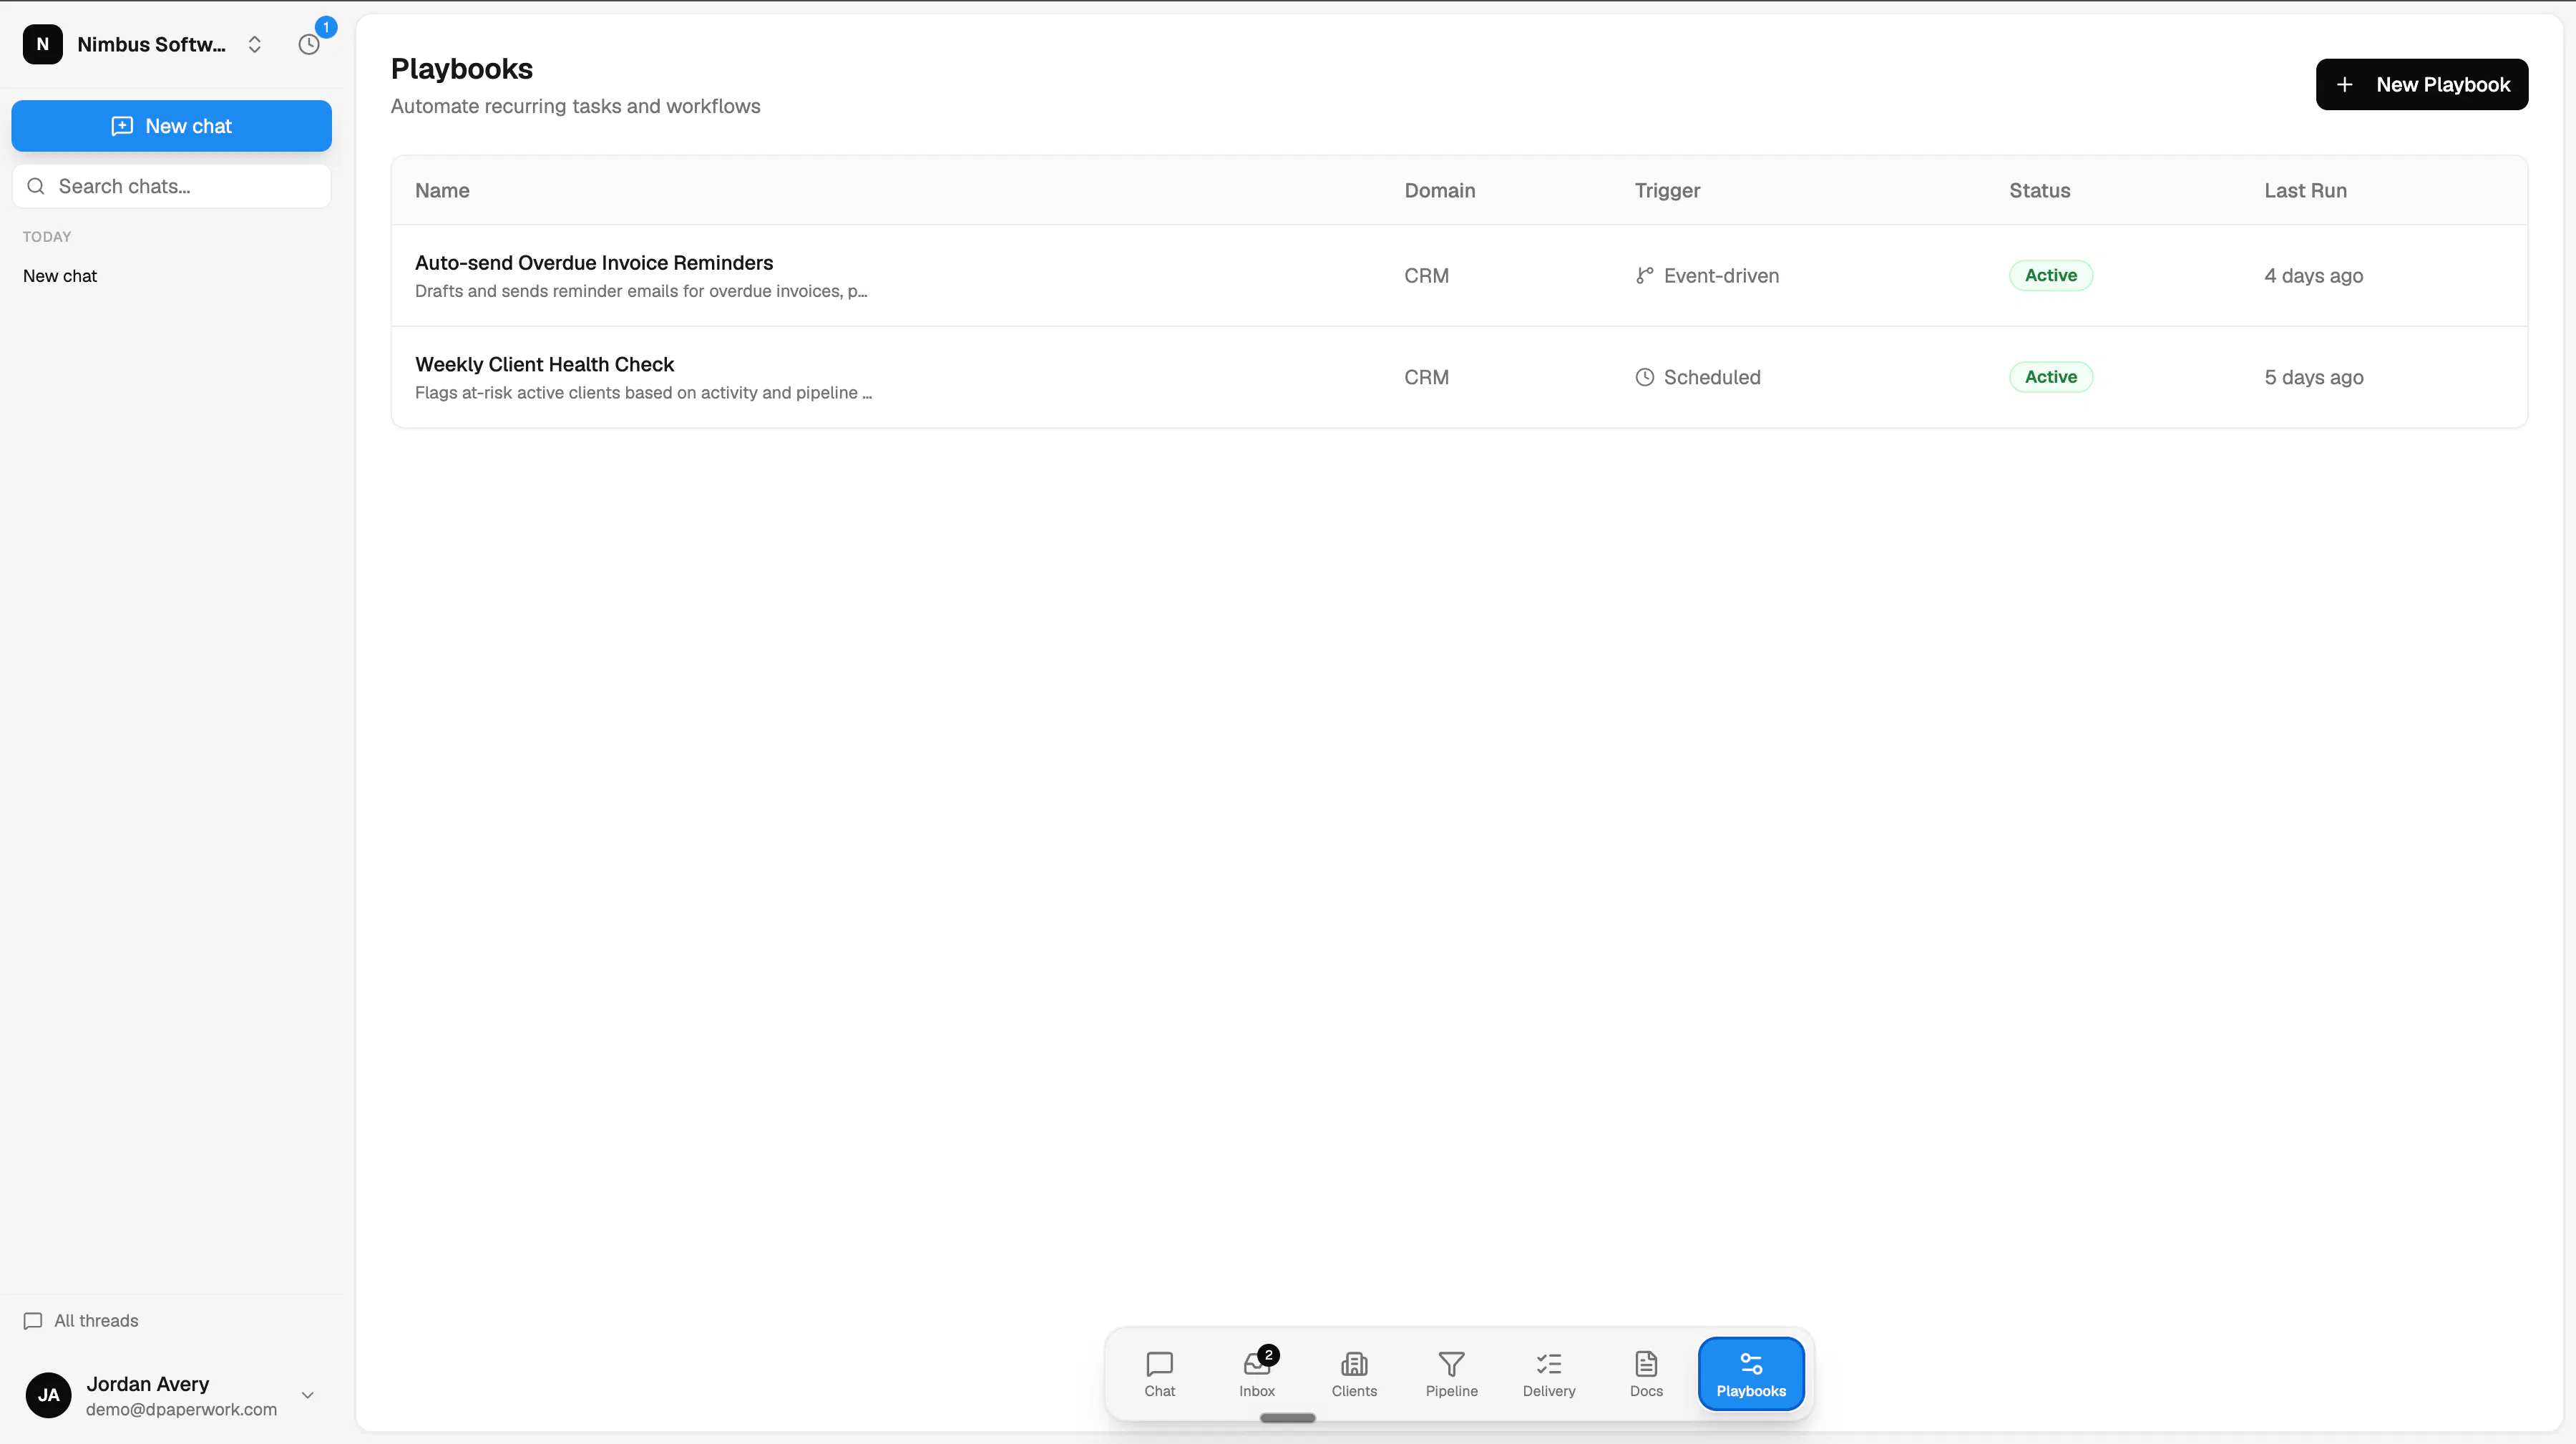
Task: Expand the Jordan Avery account menu chevron
Action: point(308,1395)
